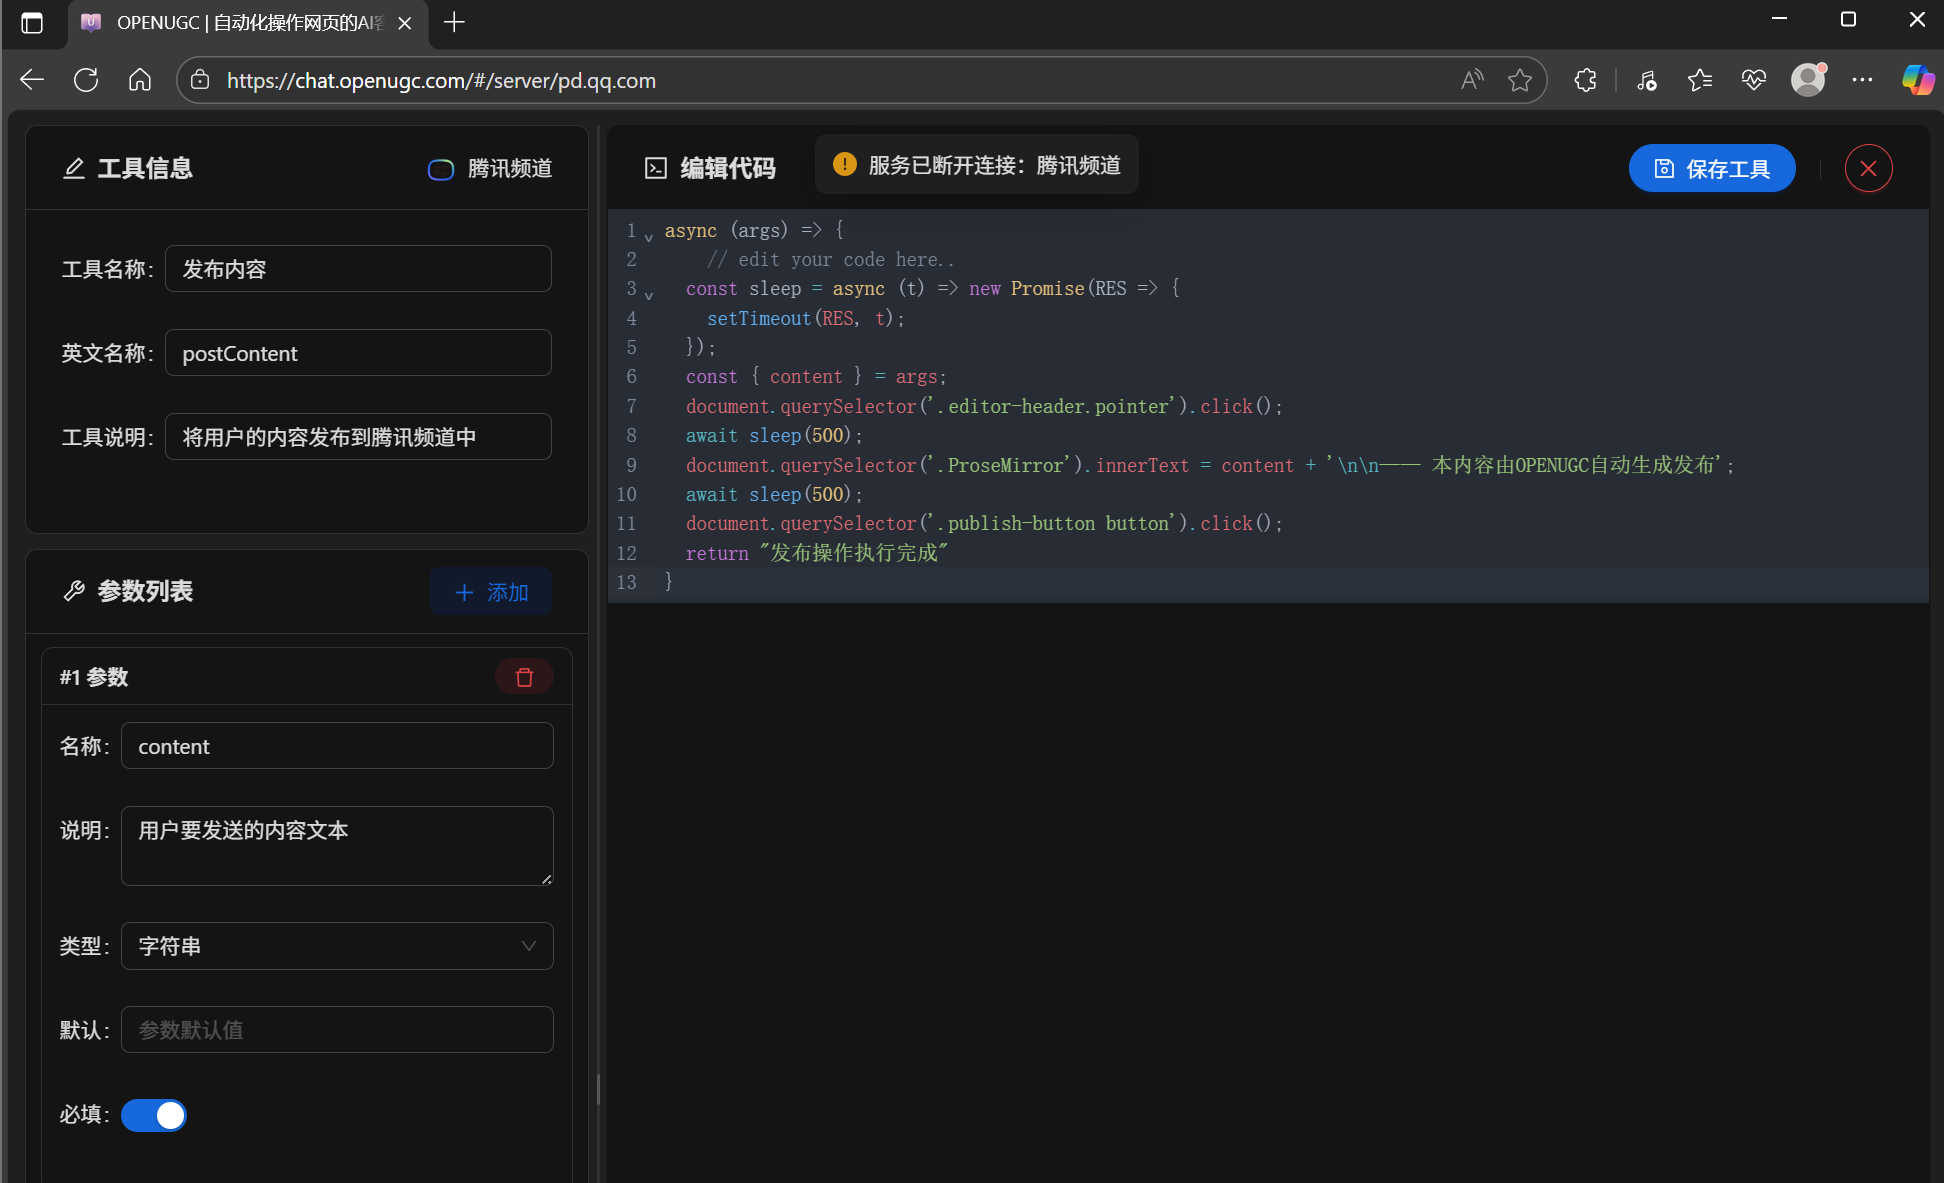Open the 类型 字符串 dropdown
The width and height of the screenshot is (1944, 1183).
(337, 946)
